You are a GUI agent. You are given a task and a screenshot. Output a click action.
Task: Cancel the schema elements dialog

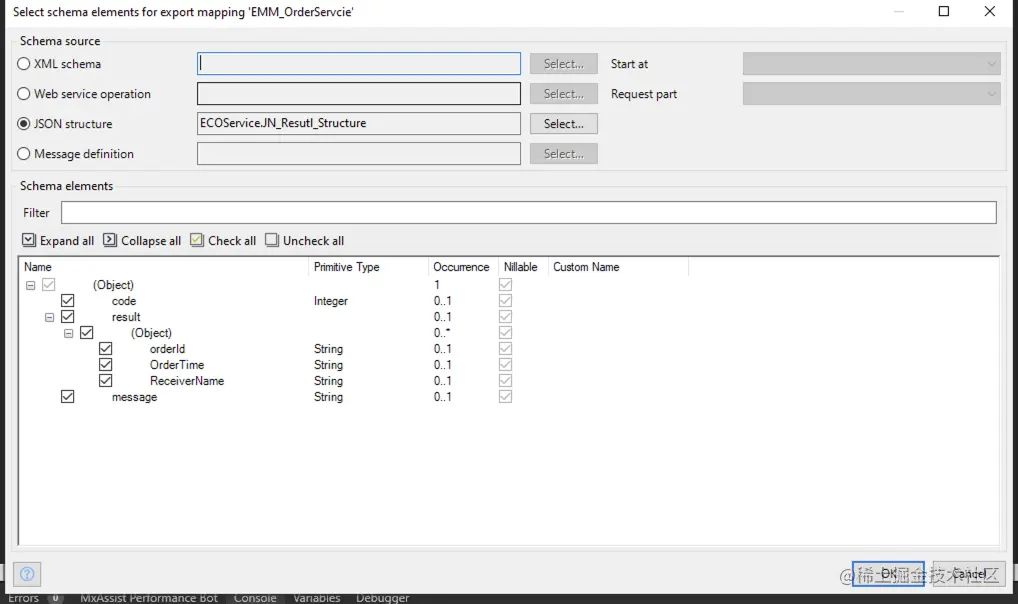969,573
